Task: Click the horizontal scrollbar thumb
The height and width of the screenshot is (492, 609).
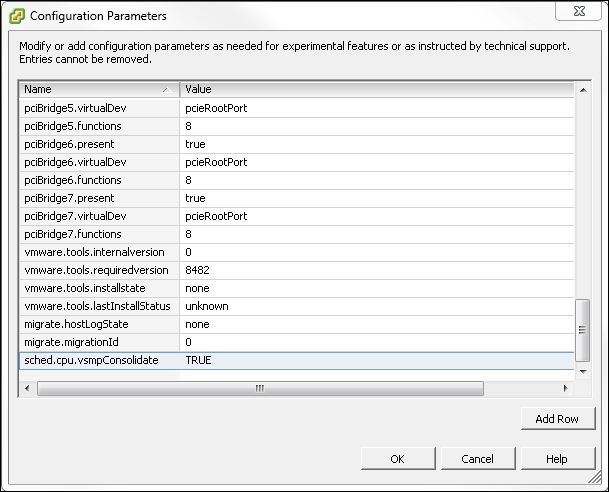Action: pyautogui.click(x=260, y=388)
